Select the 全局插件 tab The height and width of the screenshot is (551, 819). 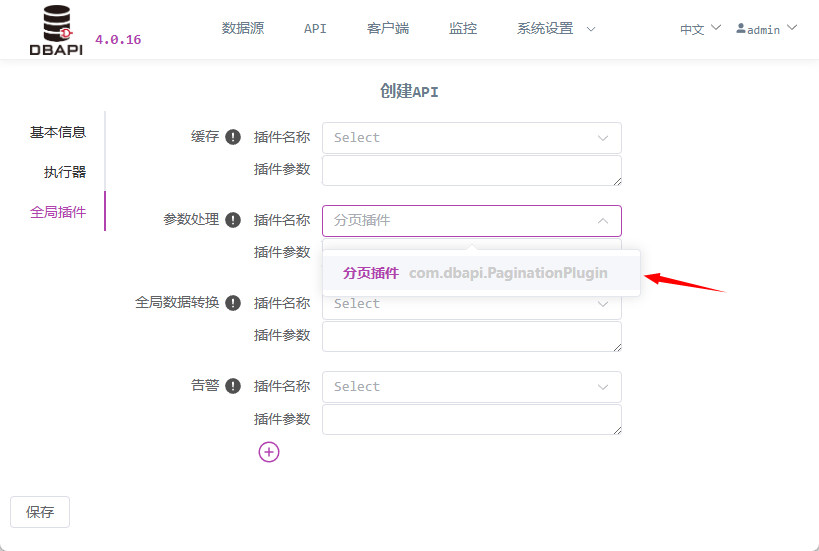pos(58,212)
